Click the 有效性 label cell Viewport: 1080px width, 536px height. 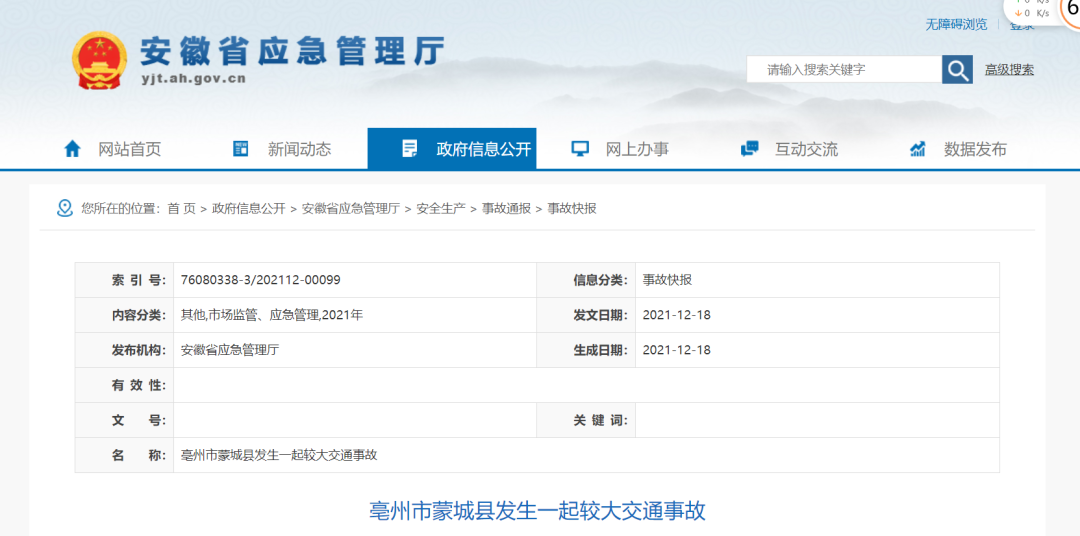(x=124, y=385)
